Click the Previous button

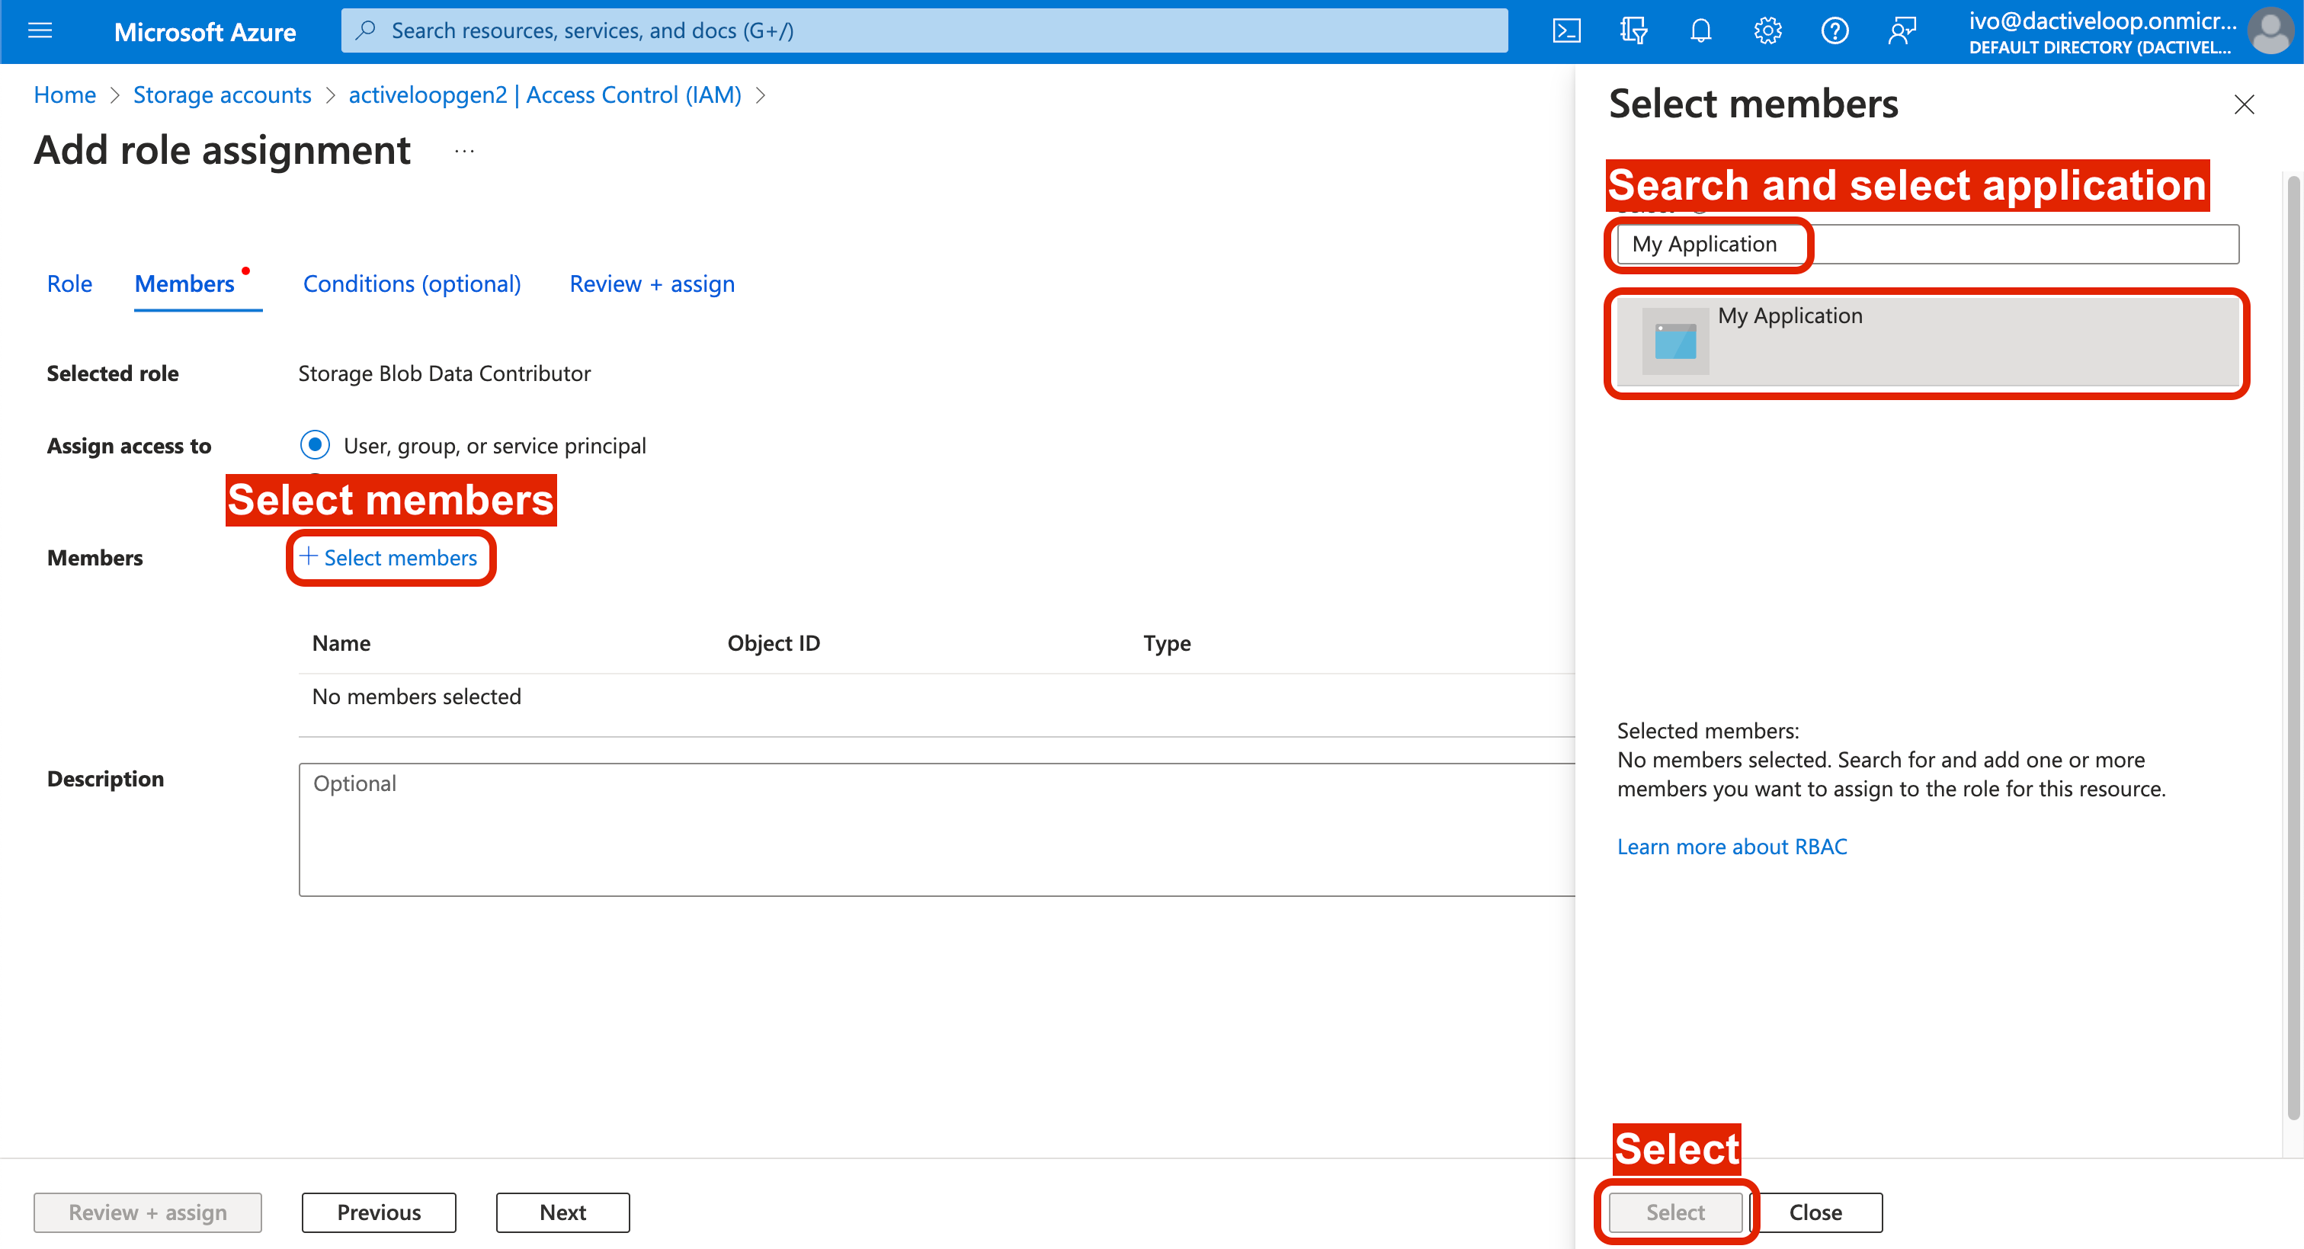click(x=379, y=1212)
